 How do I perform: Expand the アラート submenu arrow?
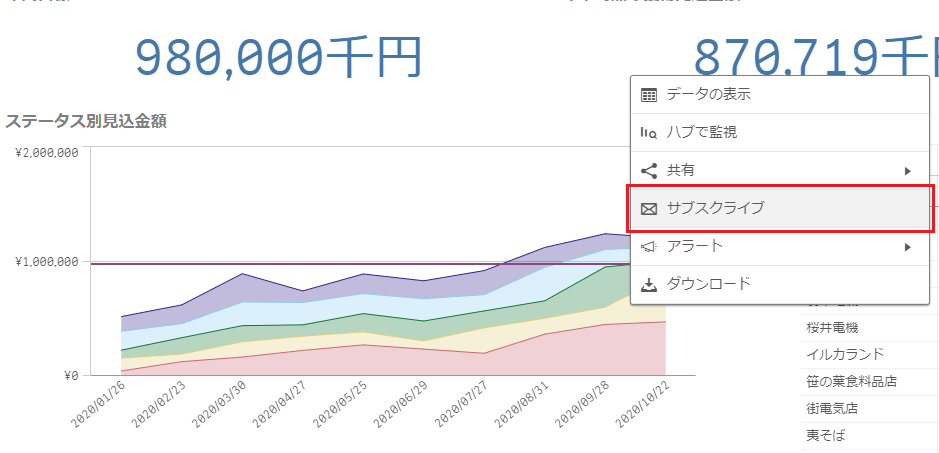[x=908, y=246]
